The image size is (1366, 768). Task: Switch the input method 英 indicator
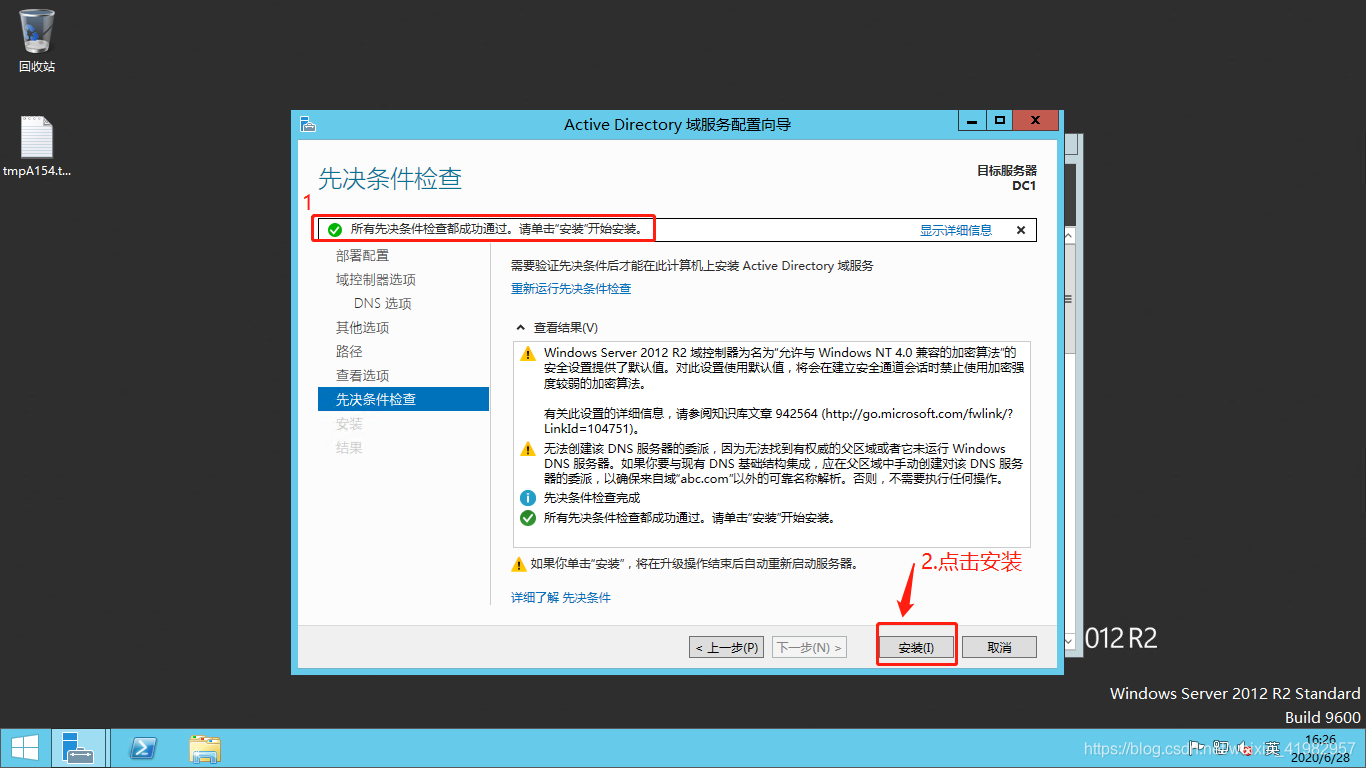coord(1270,748)
